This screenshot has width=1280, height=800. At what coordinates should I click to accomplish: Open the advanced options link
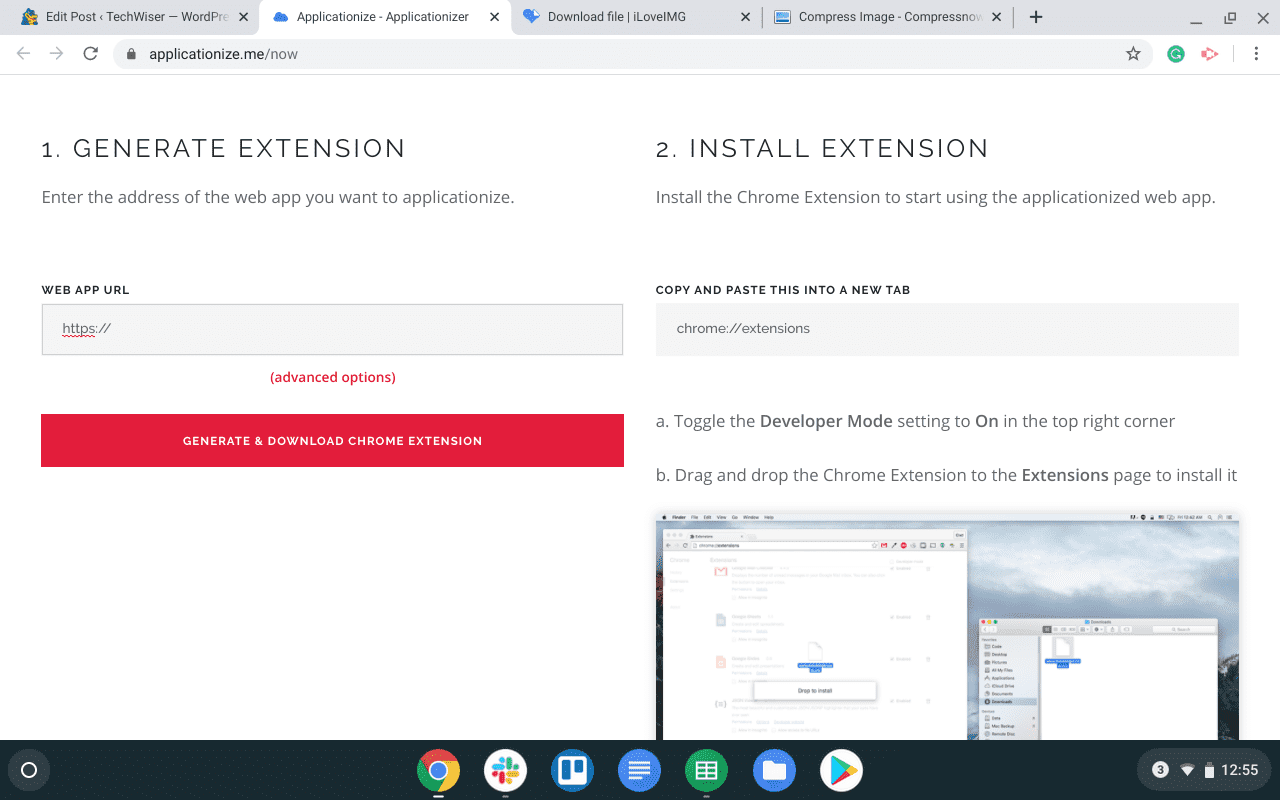pos(332,377)
